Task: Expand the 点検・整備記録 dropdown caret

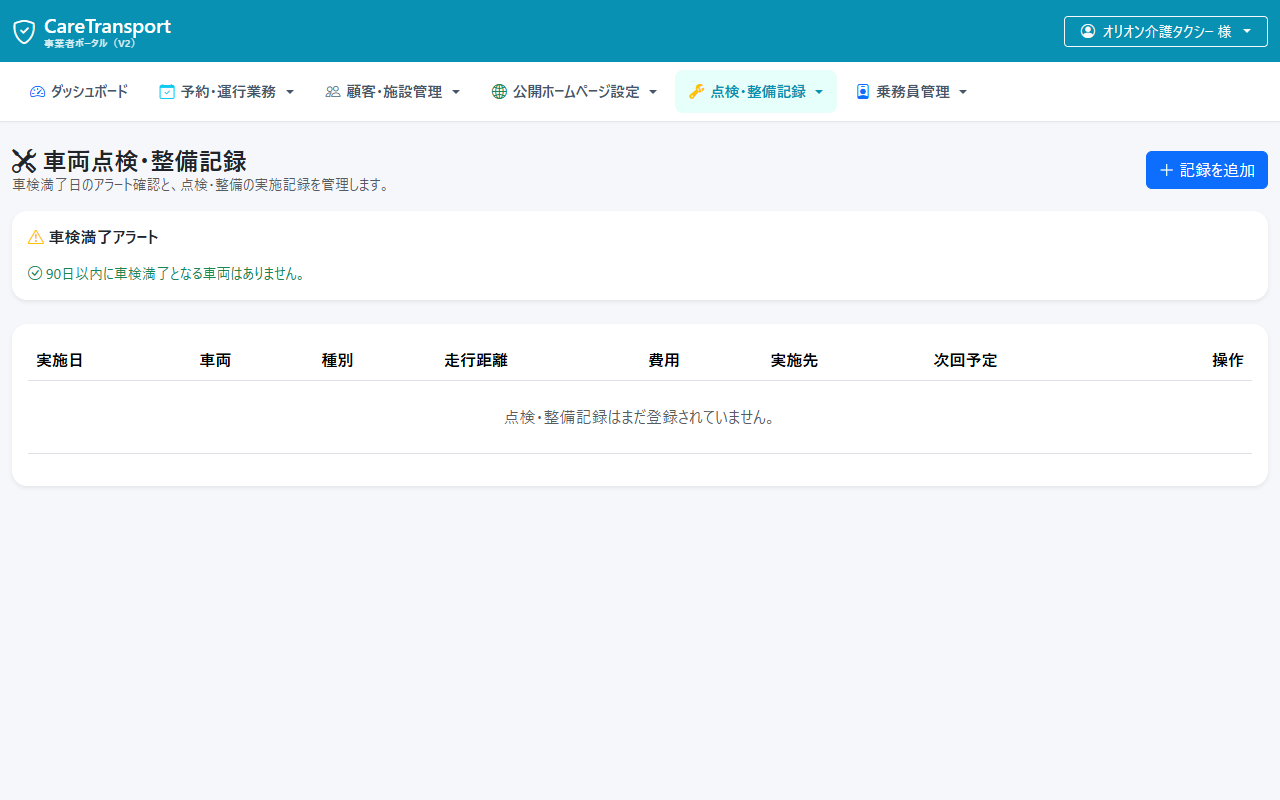Action: point(819,92)
